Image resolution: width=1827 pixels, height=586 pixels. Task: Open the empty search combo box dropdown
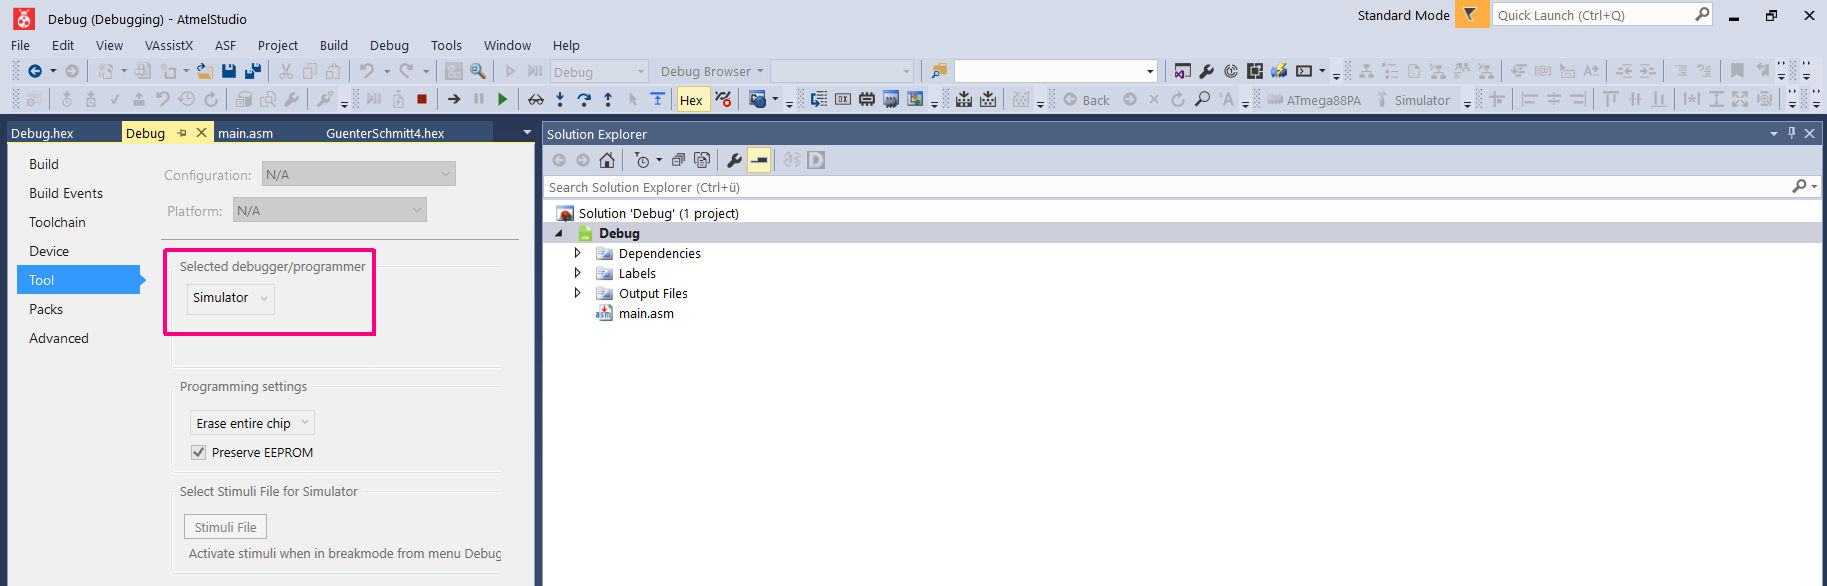(1149, 71)
